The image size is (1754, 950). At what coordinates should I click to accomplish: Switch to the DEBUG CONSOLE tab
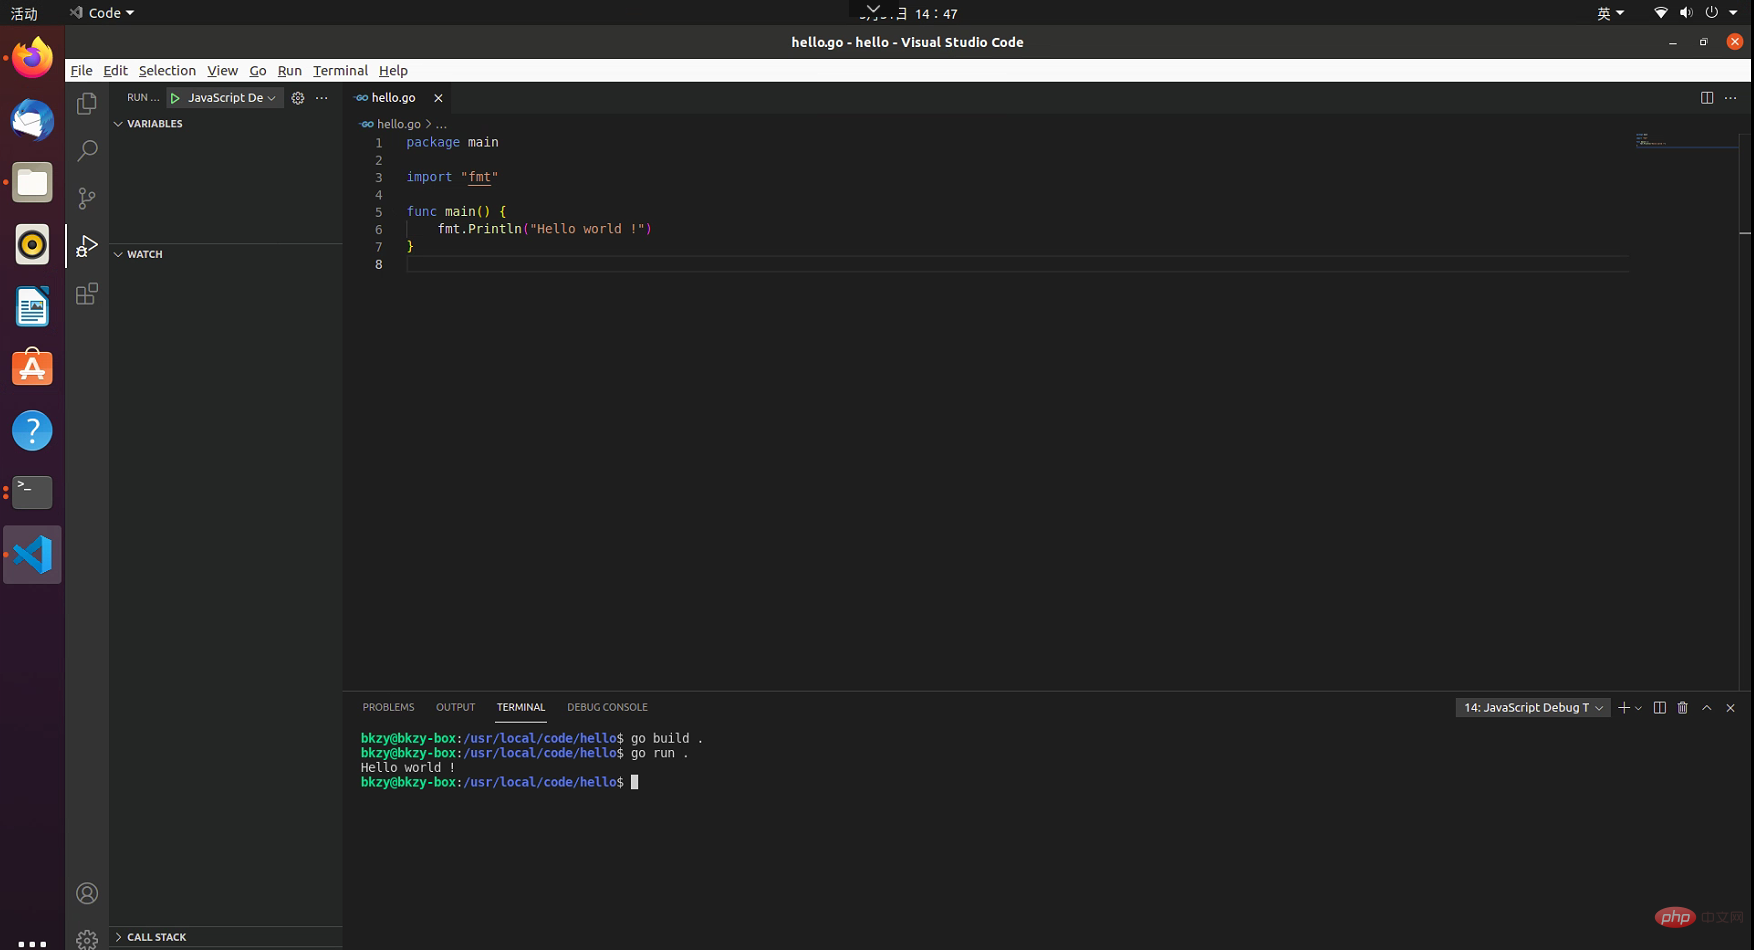pos(607,707)
